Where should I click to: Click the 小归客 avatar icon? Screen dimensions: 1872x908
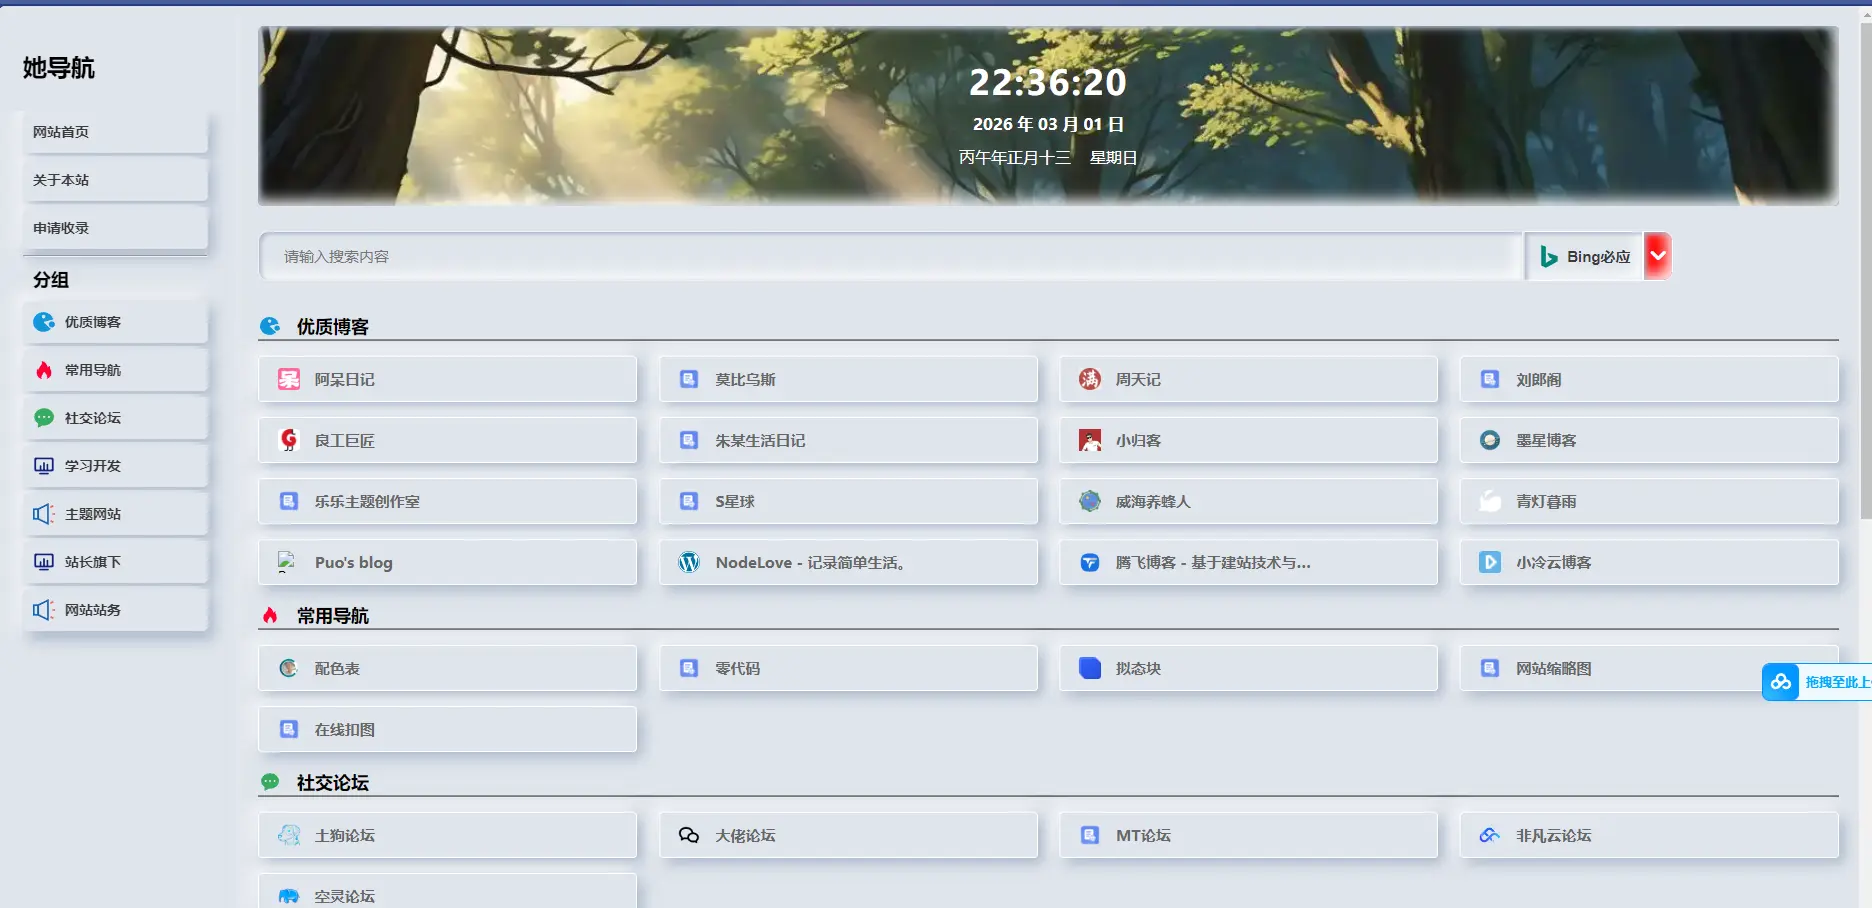click(x=1090, y=441)
